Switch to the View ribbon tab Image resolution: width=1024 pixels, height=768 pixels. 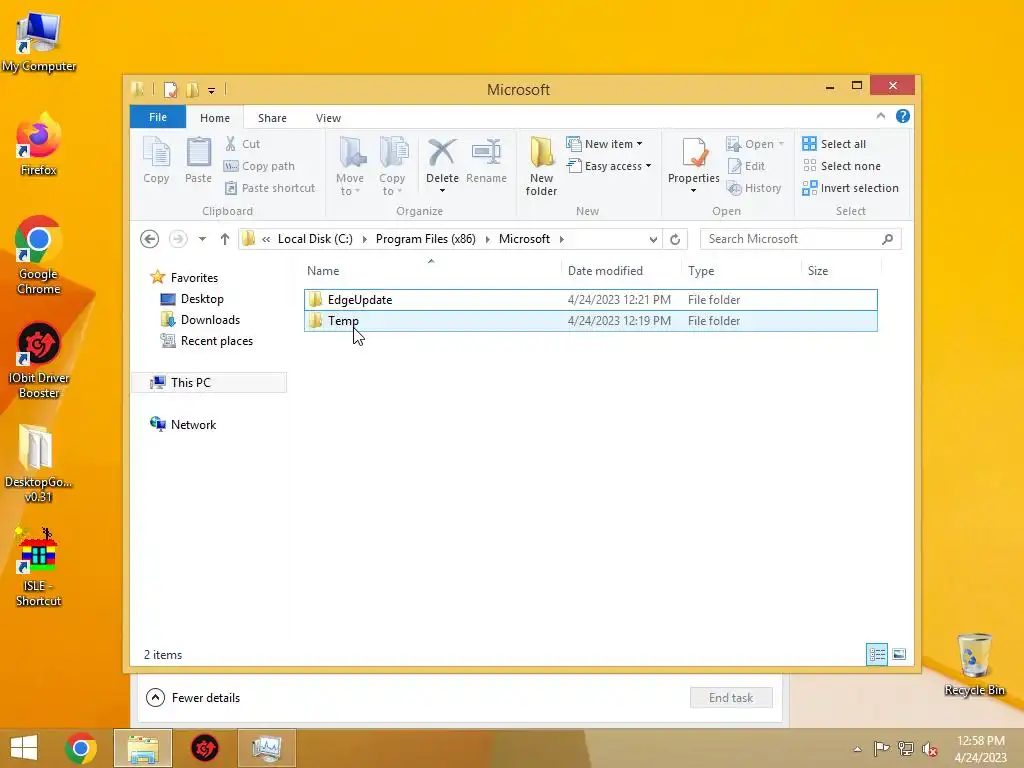point(328,118)
